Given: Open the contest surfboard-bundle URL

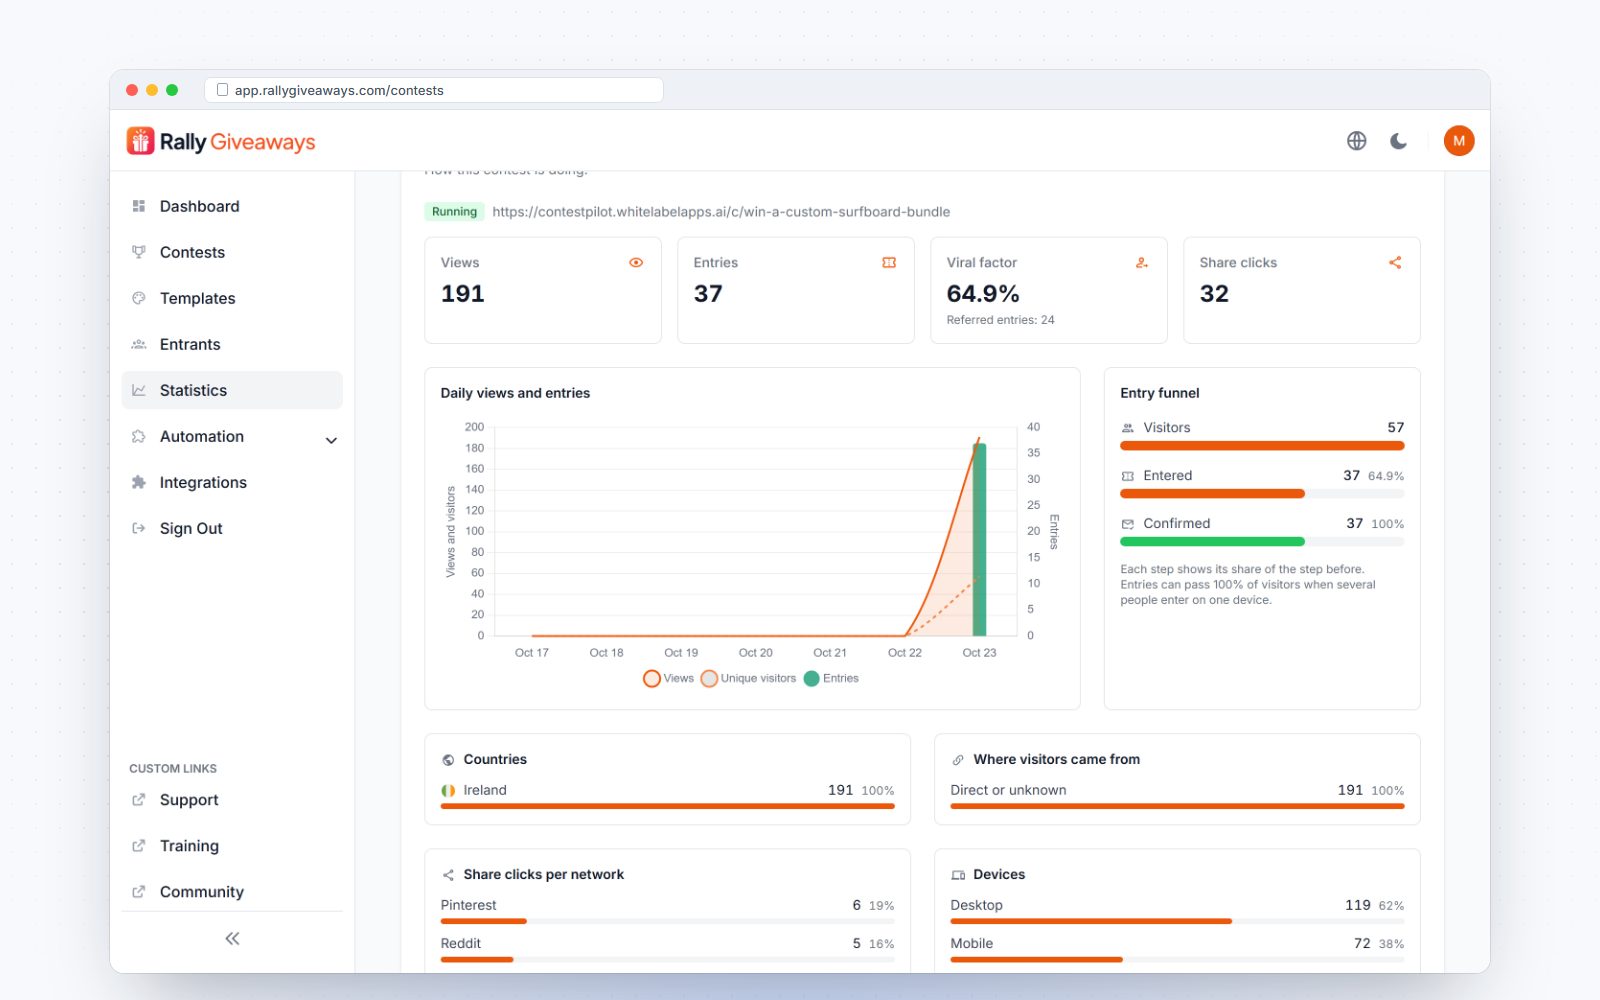Looking at the screenshot, I should [721, 212].
